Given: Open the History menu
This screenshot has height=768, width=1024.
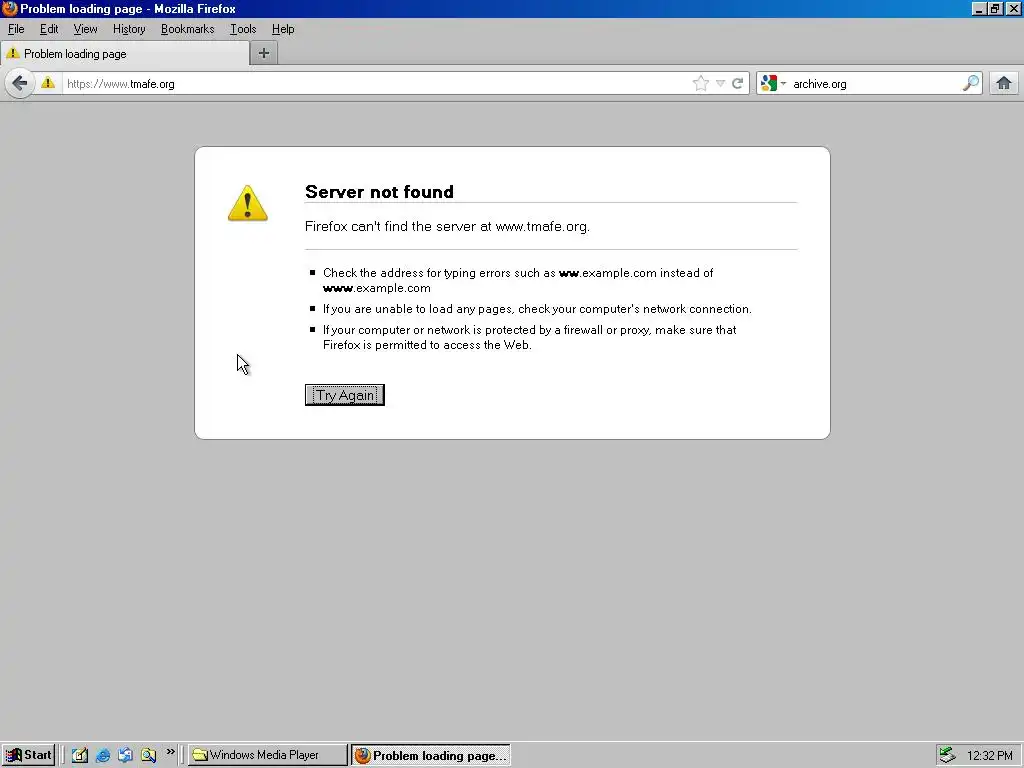Looking at the screenshot, I should [x=129, y=29].
